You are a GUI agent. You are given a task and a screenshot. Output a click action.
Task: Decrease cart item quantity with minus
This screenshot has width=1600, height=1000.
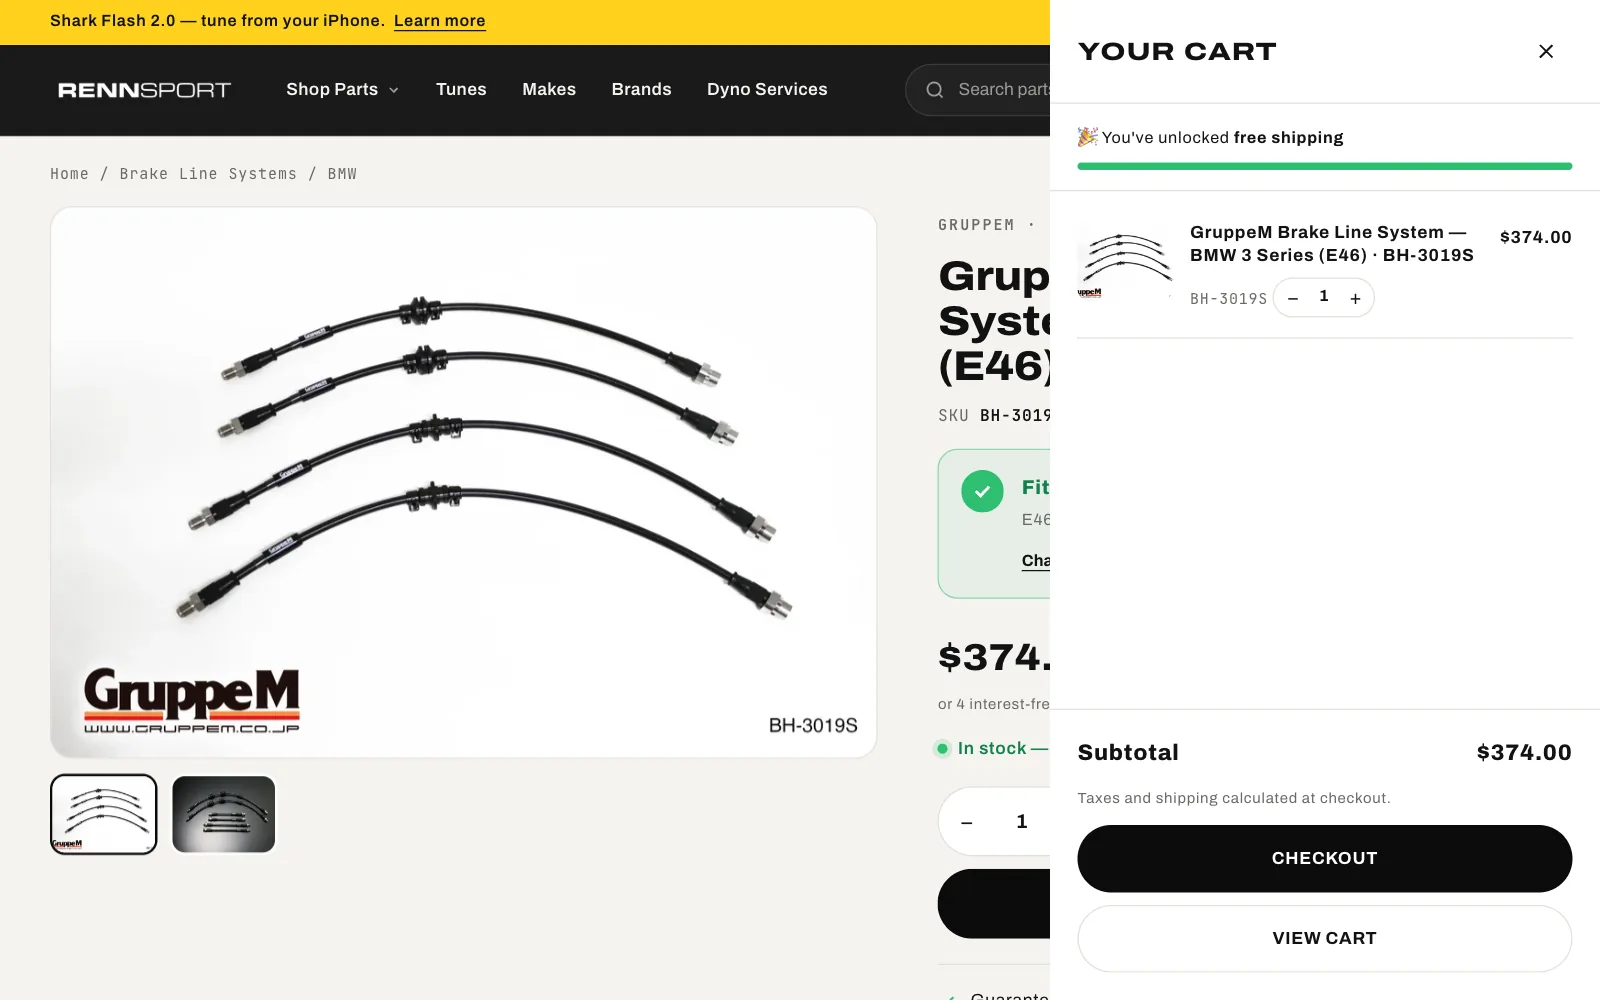1293,298
